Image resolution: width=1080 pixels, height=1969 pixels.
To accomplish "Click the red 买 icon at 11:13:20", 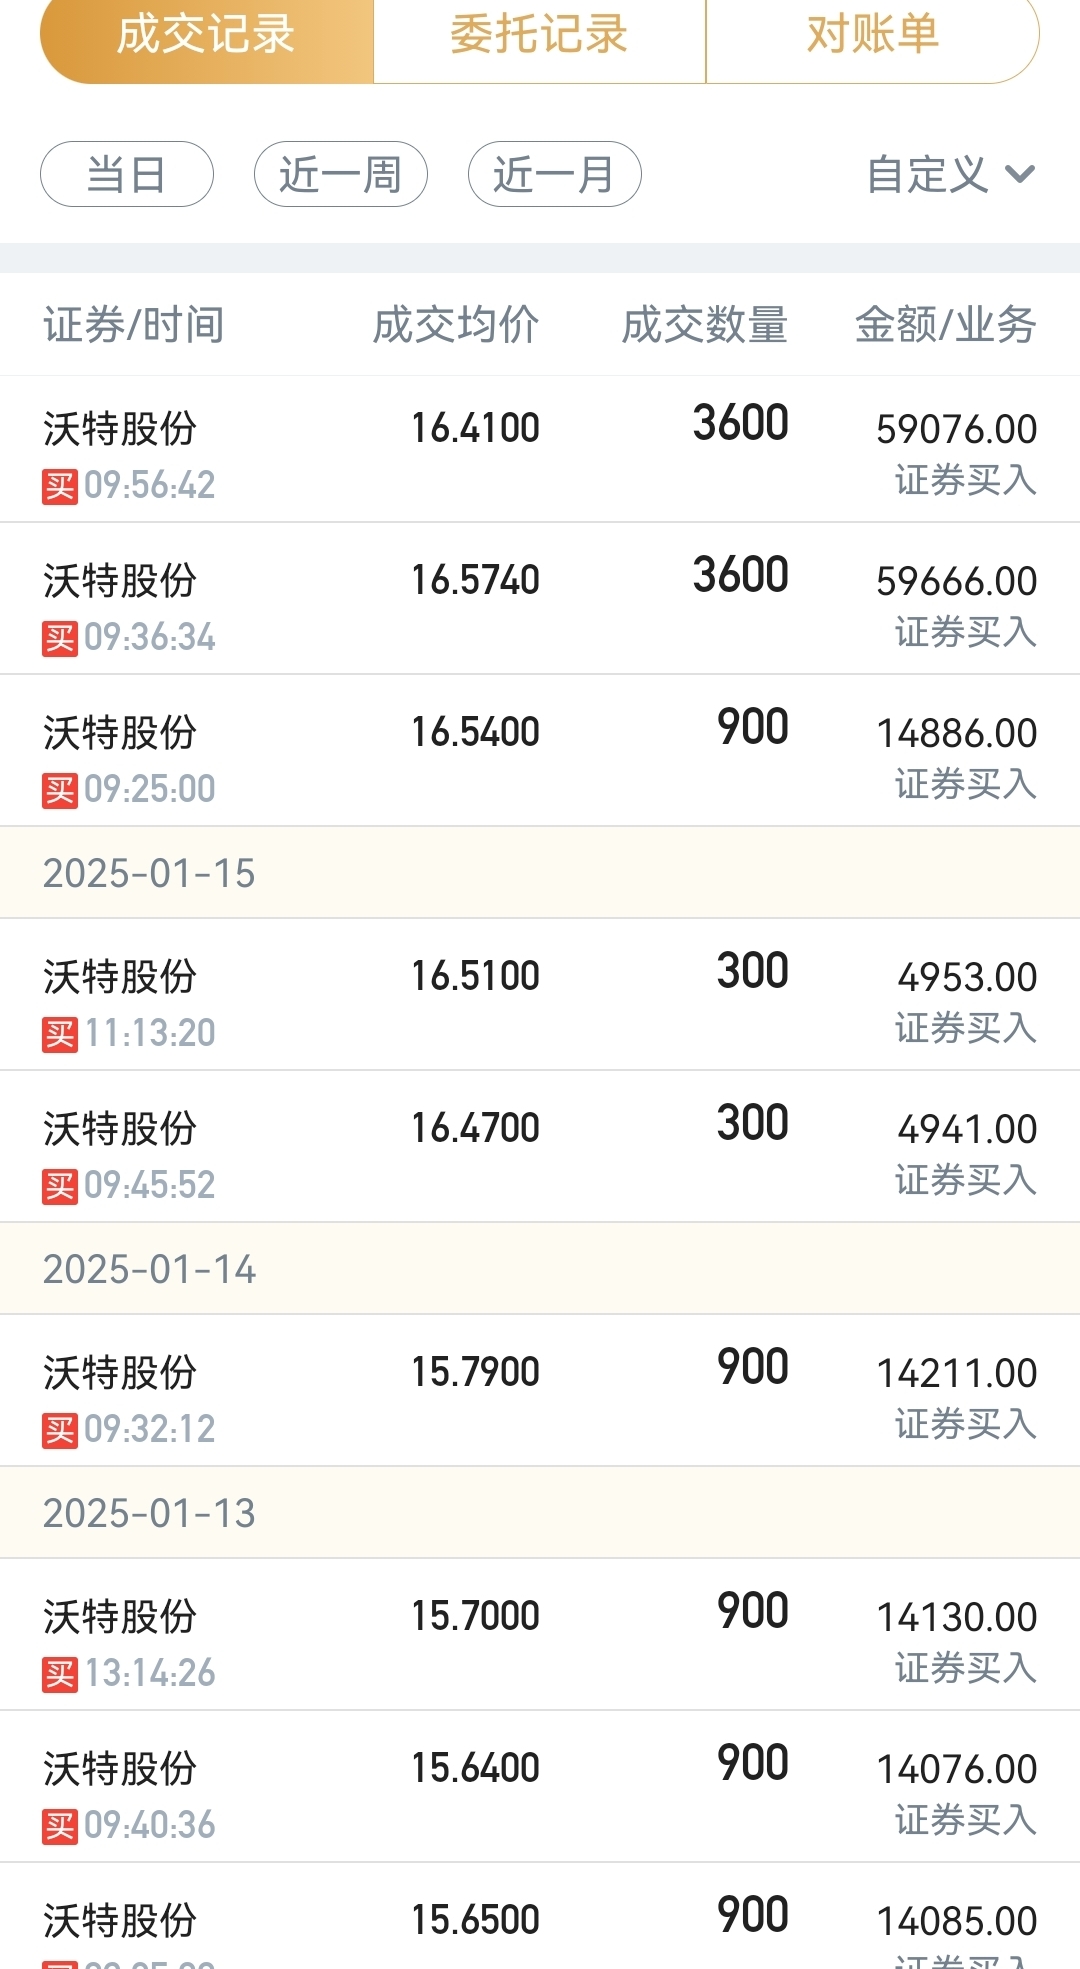I will (60, 1035).
